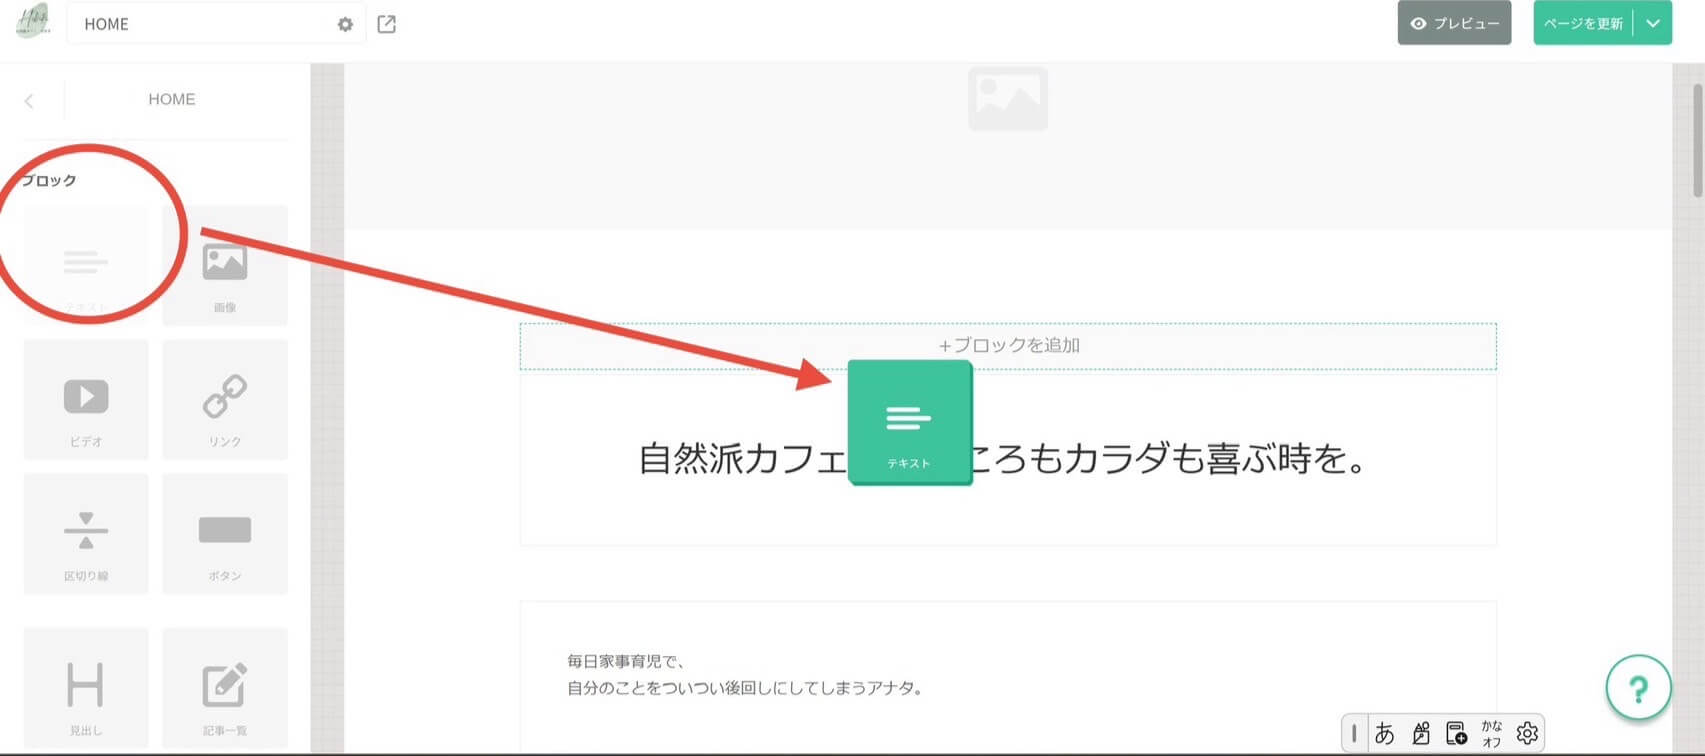
Task: Choose the 見出し heading block
Action: coord(86,688)
